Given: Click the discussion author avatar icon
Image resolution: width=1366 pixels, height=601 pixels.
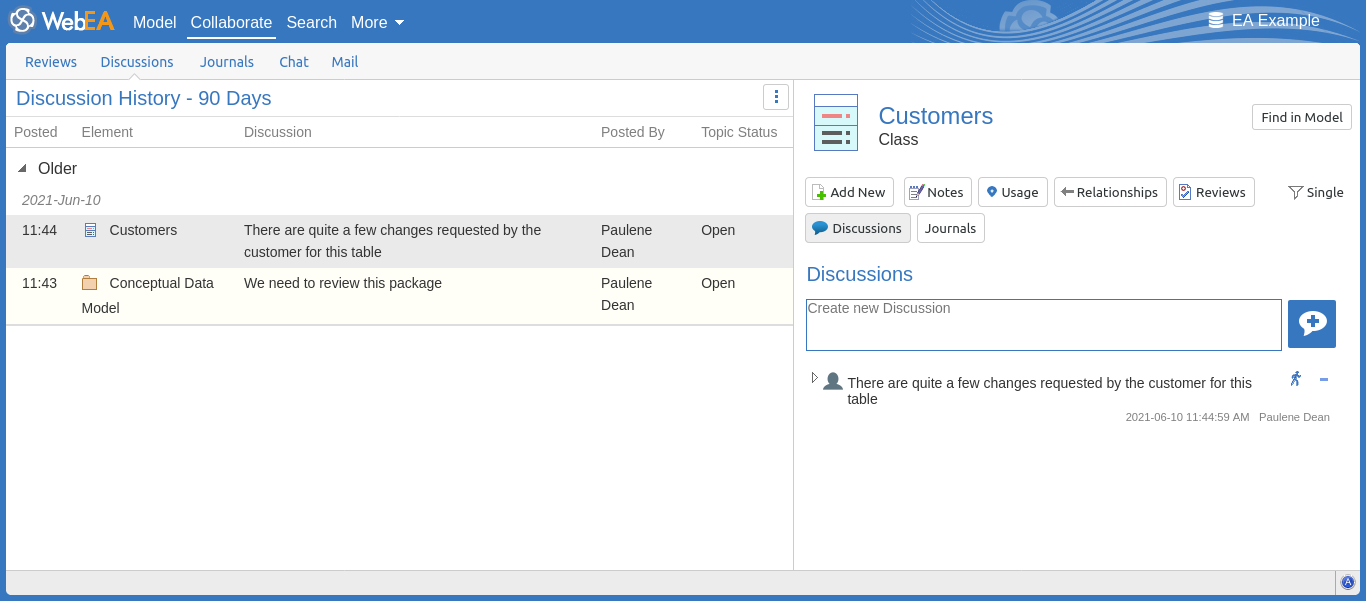Looking at the screenshot, I should pyautogui.click(x=832, y=381).
